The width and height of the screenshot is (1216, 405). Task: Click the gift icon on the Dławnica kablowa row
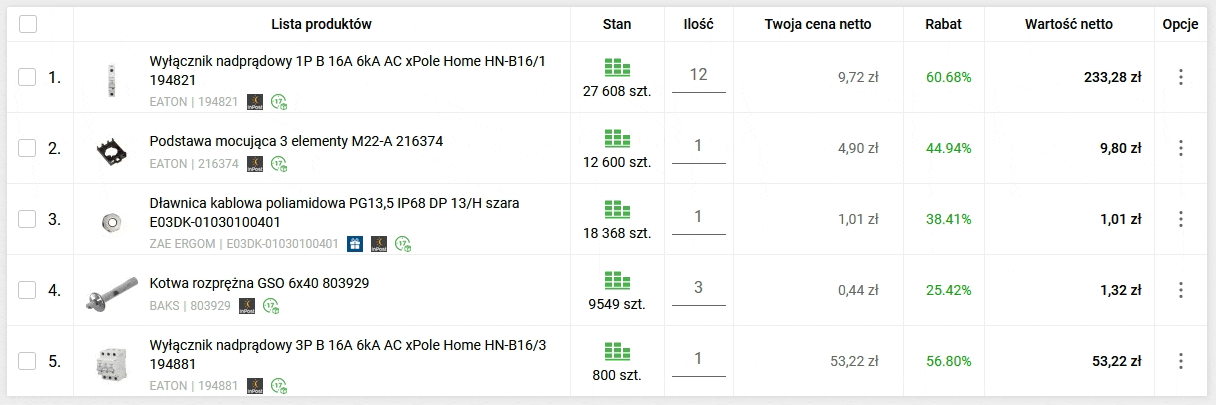tap(355, 243)
